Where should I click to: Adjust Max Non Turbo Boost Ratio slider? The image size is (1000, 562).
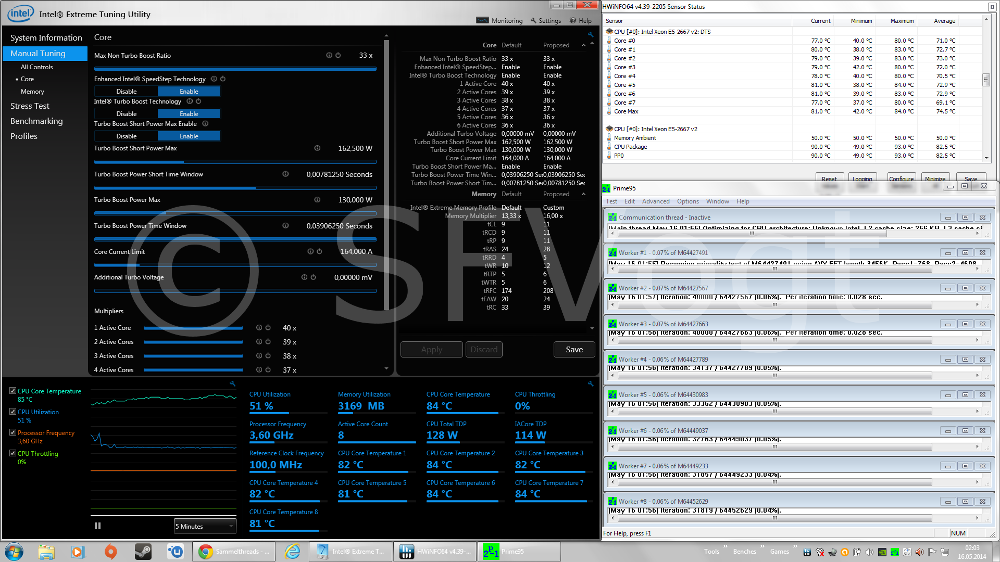pos(235,69)
